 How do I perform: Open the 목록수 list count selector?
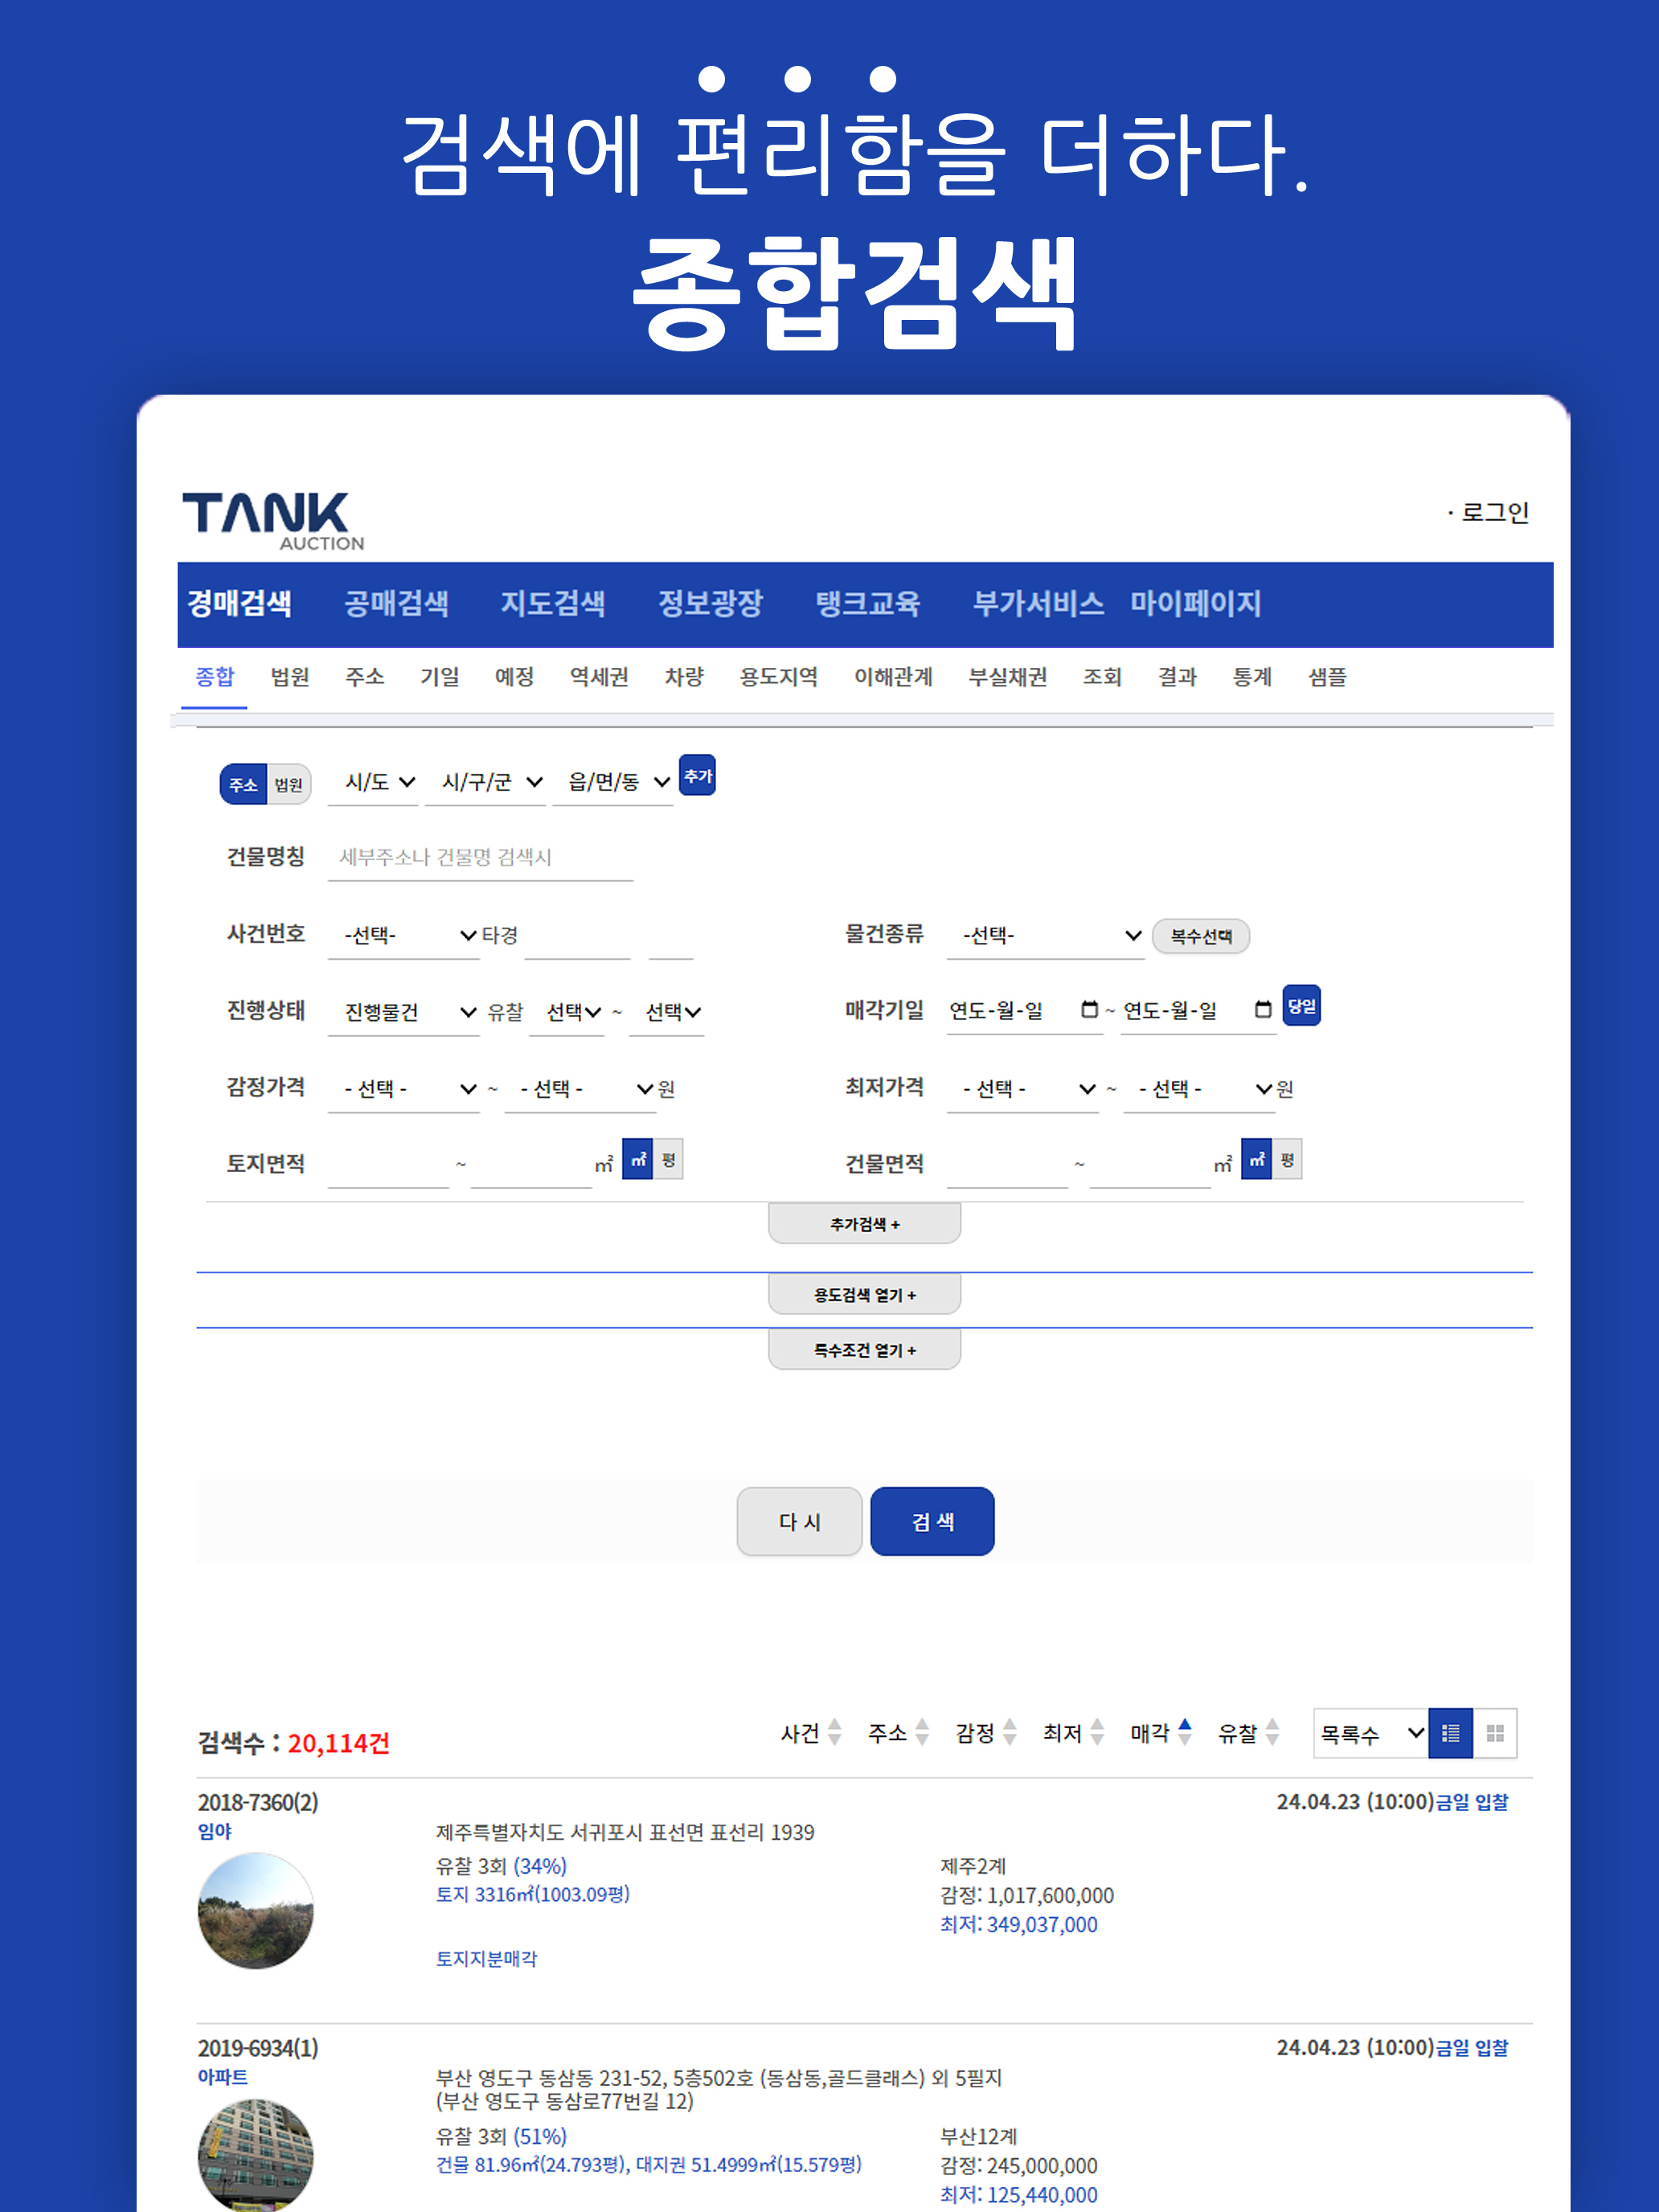(1369, 1733)
